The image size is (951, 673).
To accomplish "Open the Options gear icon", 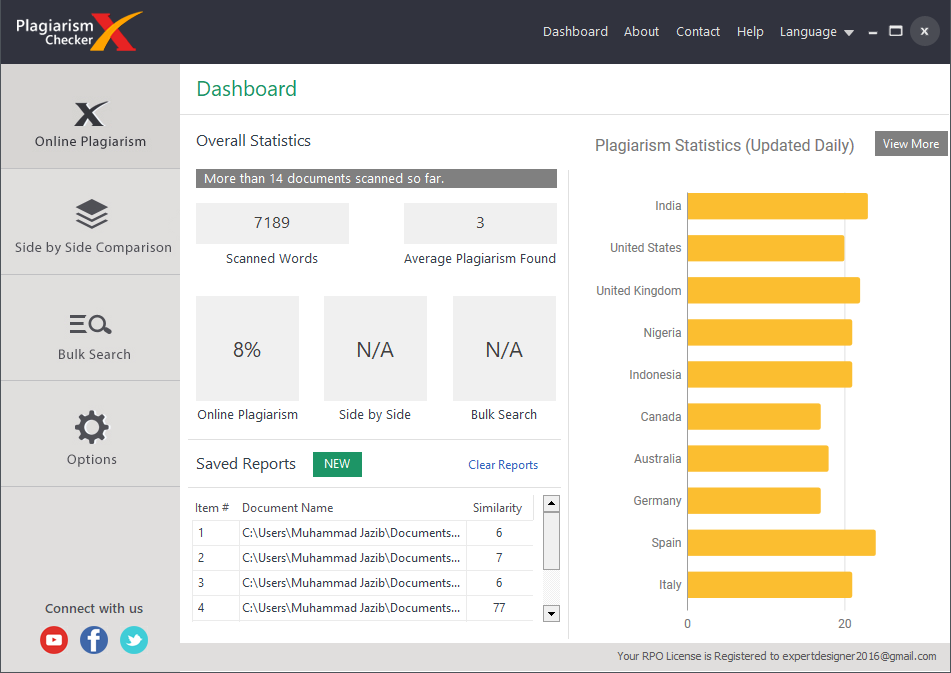I will click(92, 427).
